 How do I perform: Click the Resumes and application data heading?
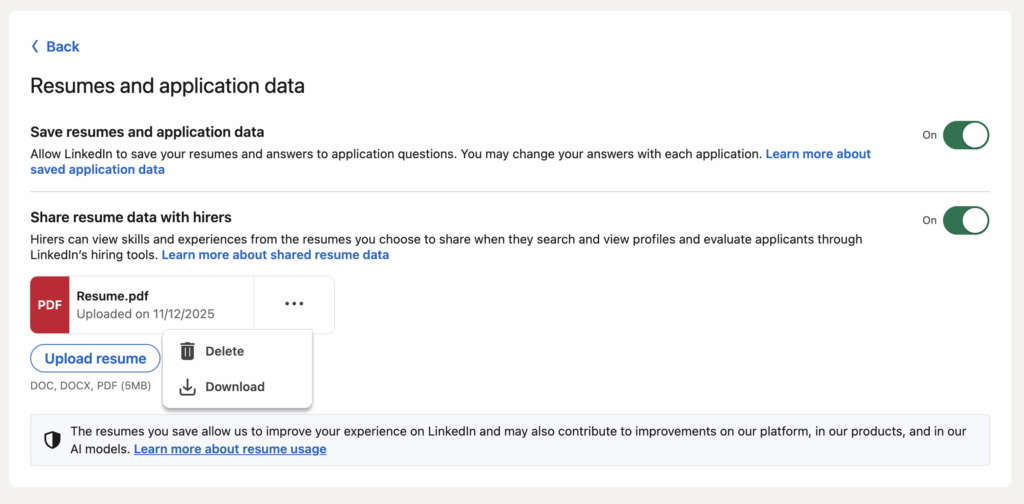[x=167, y=86]
